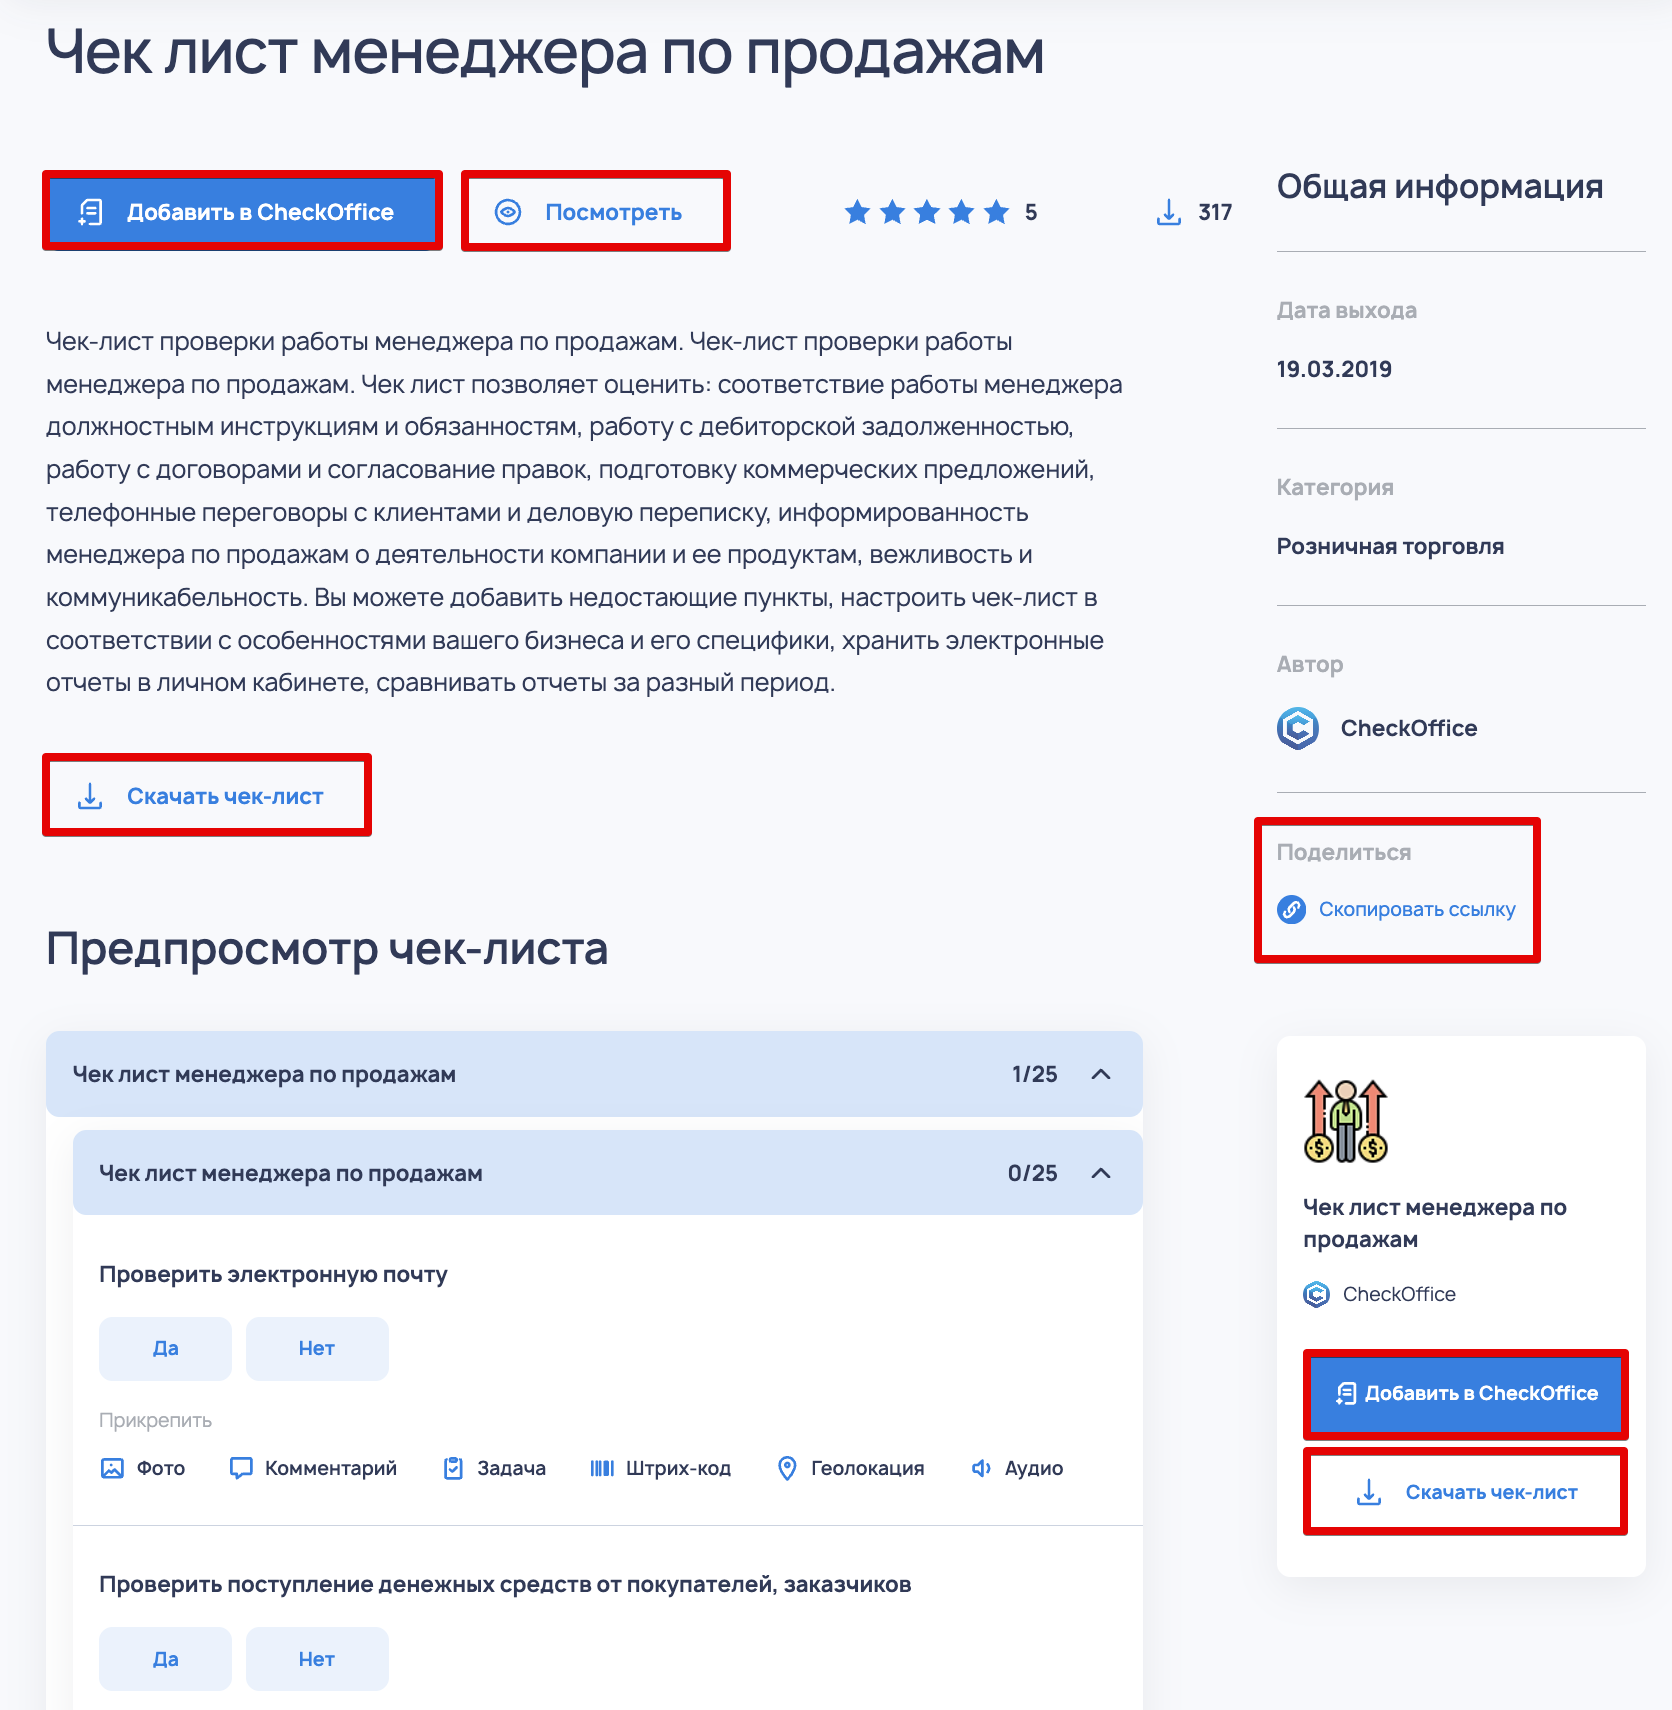Add a comment attachment icon
The height and width of the screenshot is (1710, 1672).
pyautogui.click(x=241, y=1468)
